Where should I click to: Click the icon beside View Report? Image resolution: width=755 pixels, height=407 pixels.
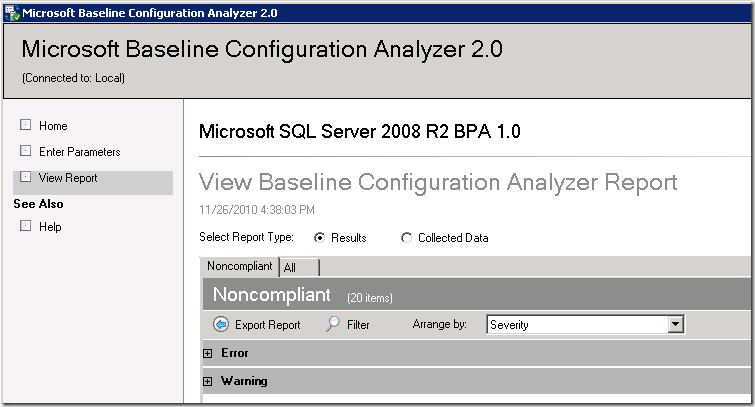pos(26,178)
